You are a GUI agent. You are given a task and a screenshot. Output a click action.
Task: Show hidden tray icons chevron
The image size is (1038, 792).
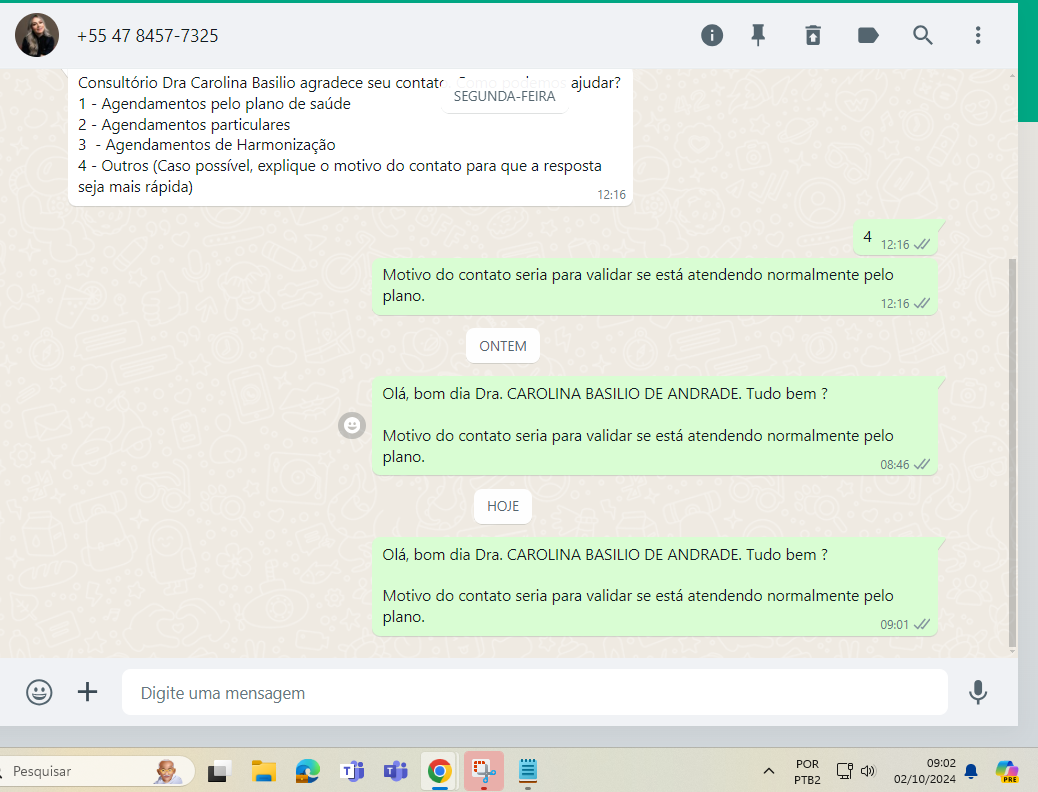(769, 771)
